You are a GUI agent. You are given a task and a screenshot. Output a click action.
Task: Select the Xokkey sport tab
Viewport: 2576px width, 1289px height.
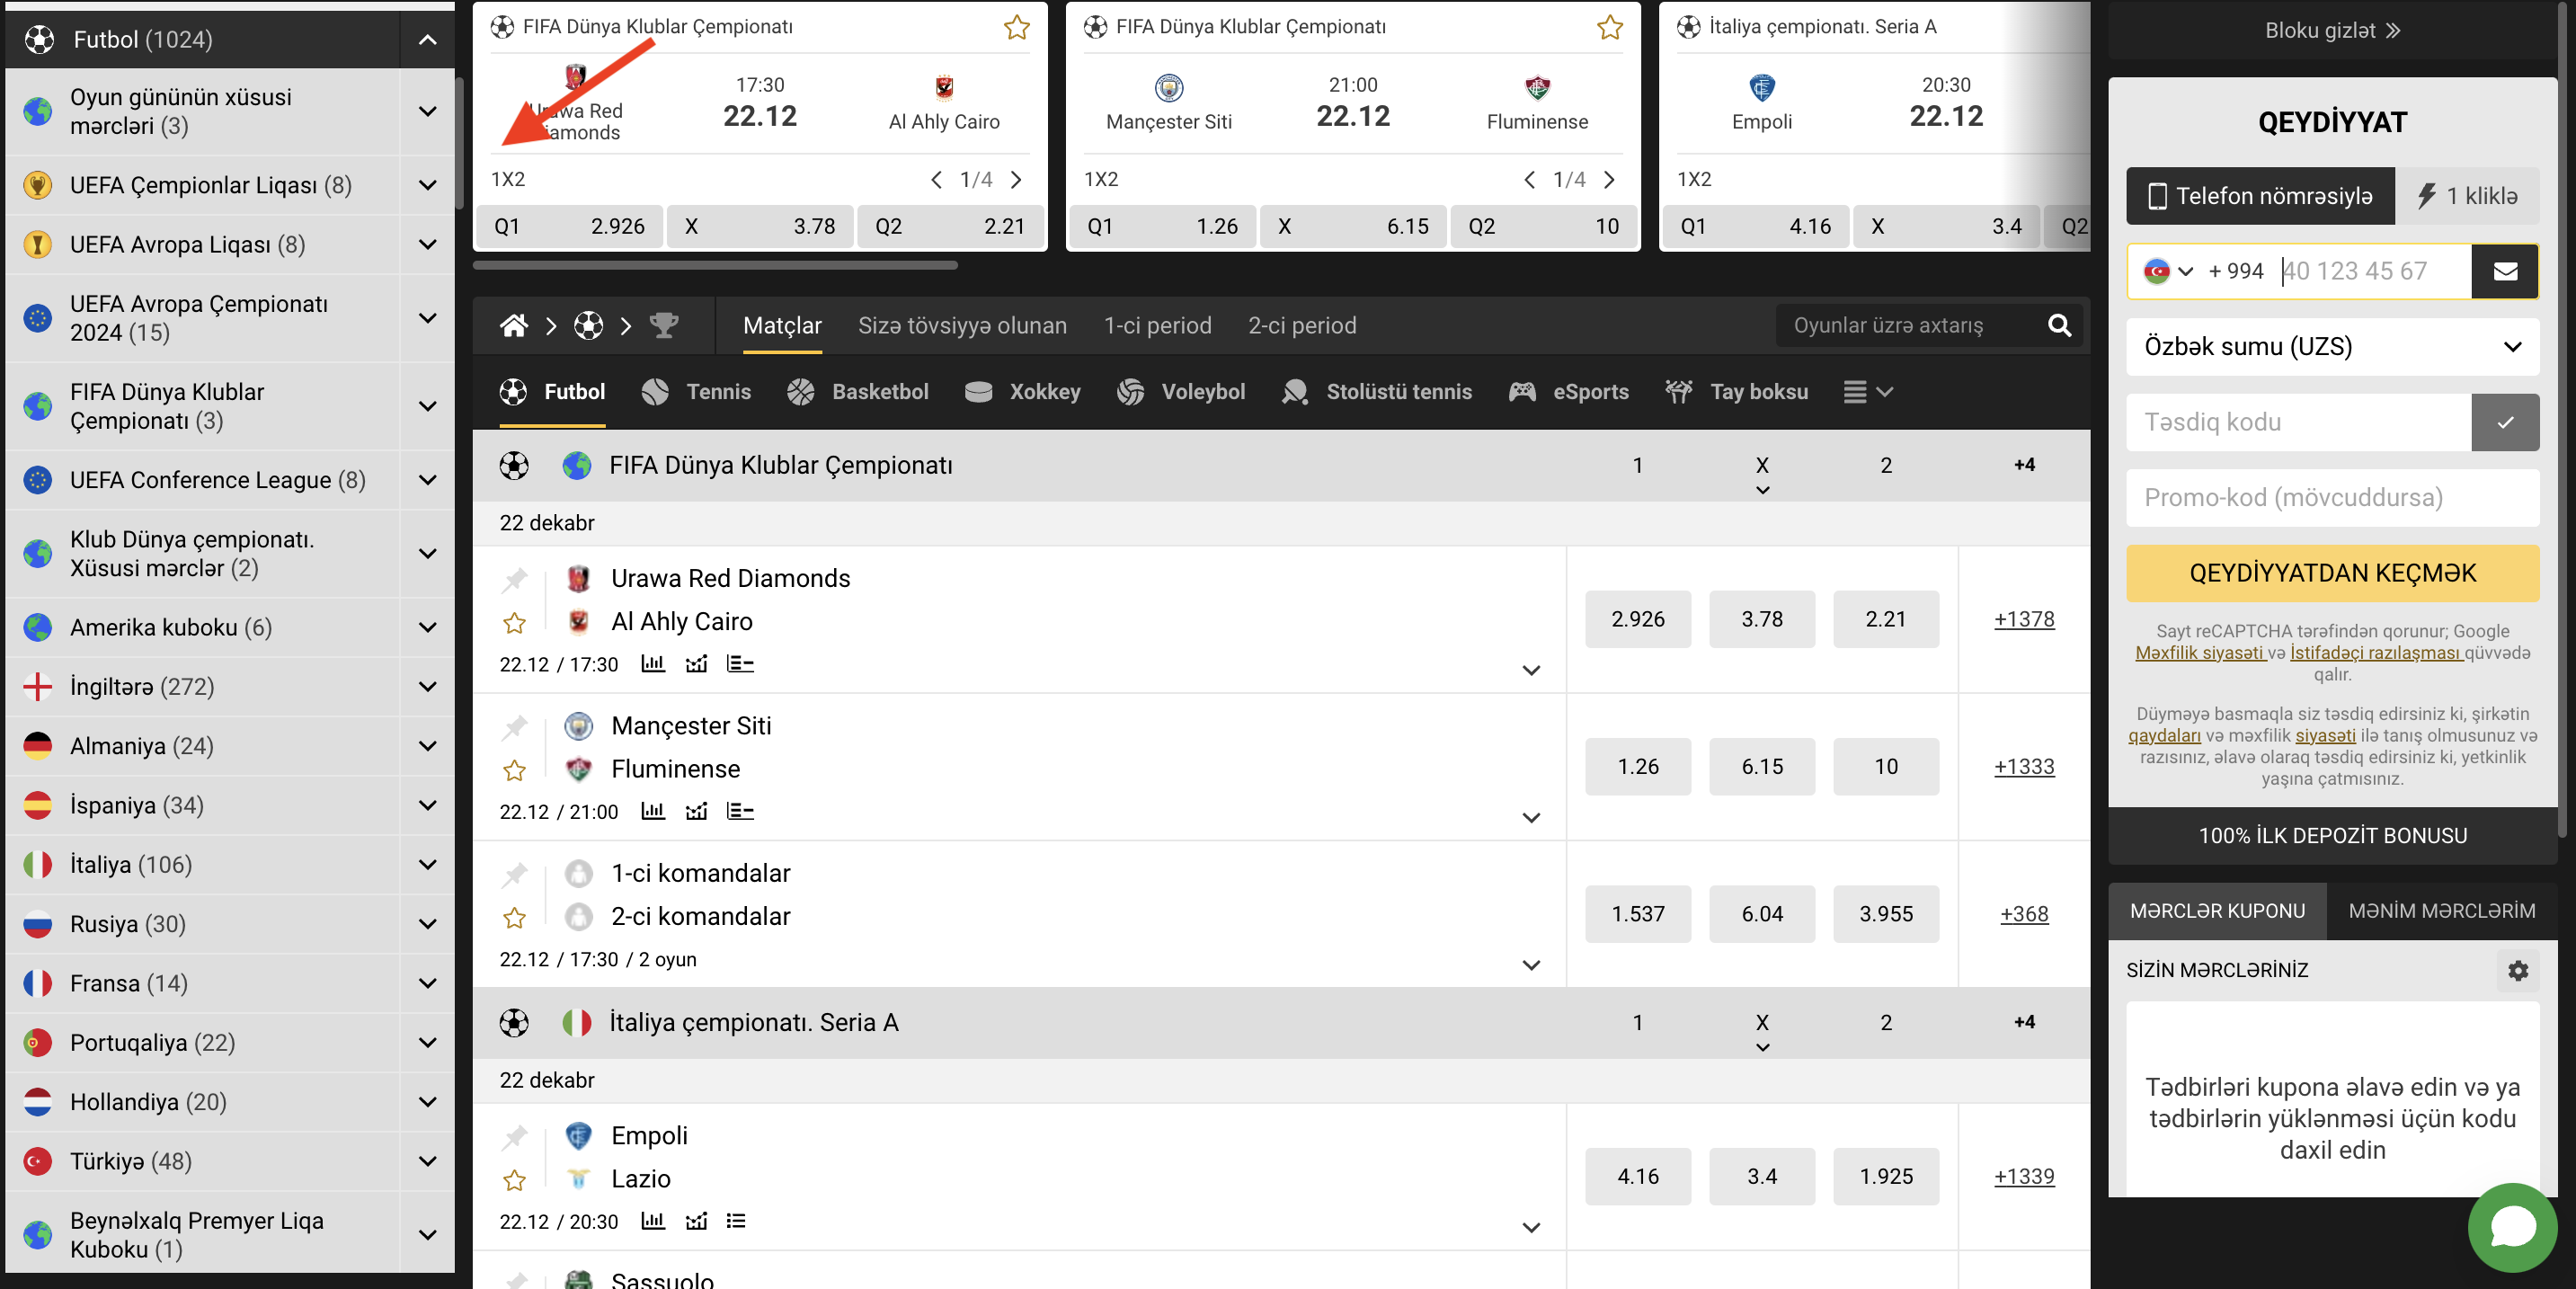[1023, 392]
